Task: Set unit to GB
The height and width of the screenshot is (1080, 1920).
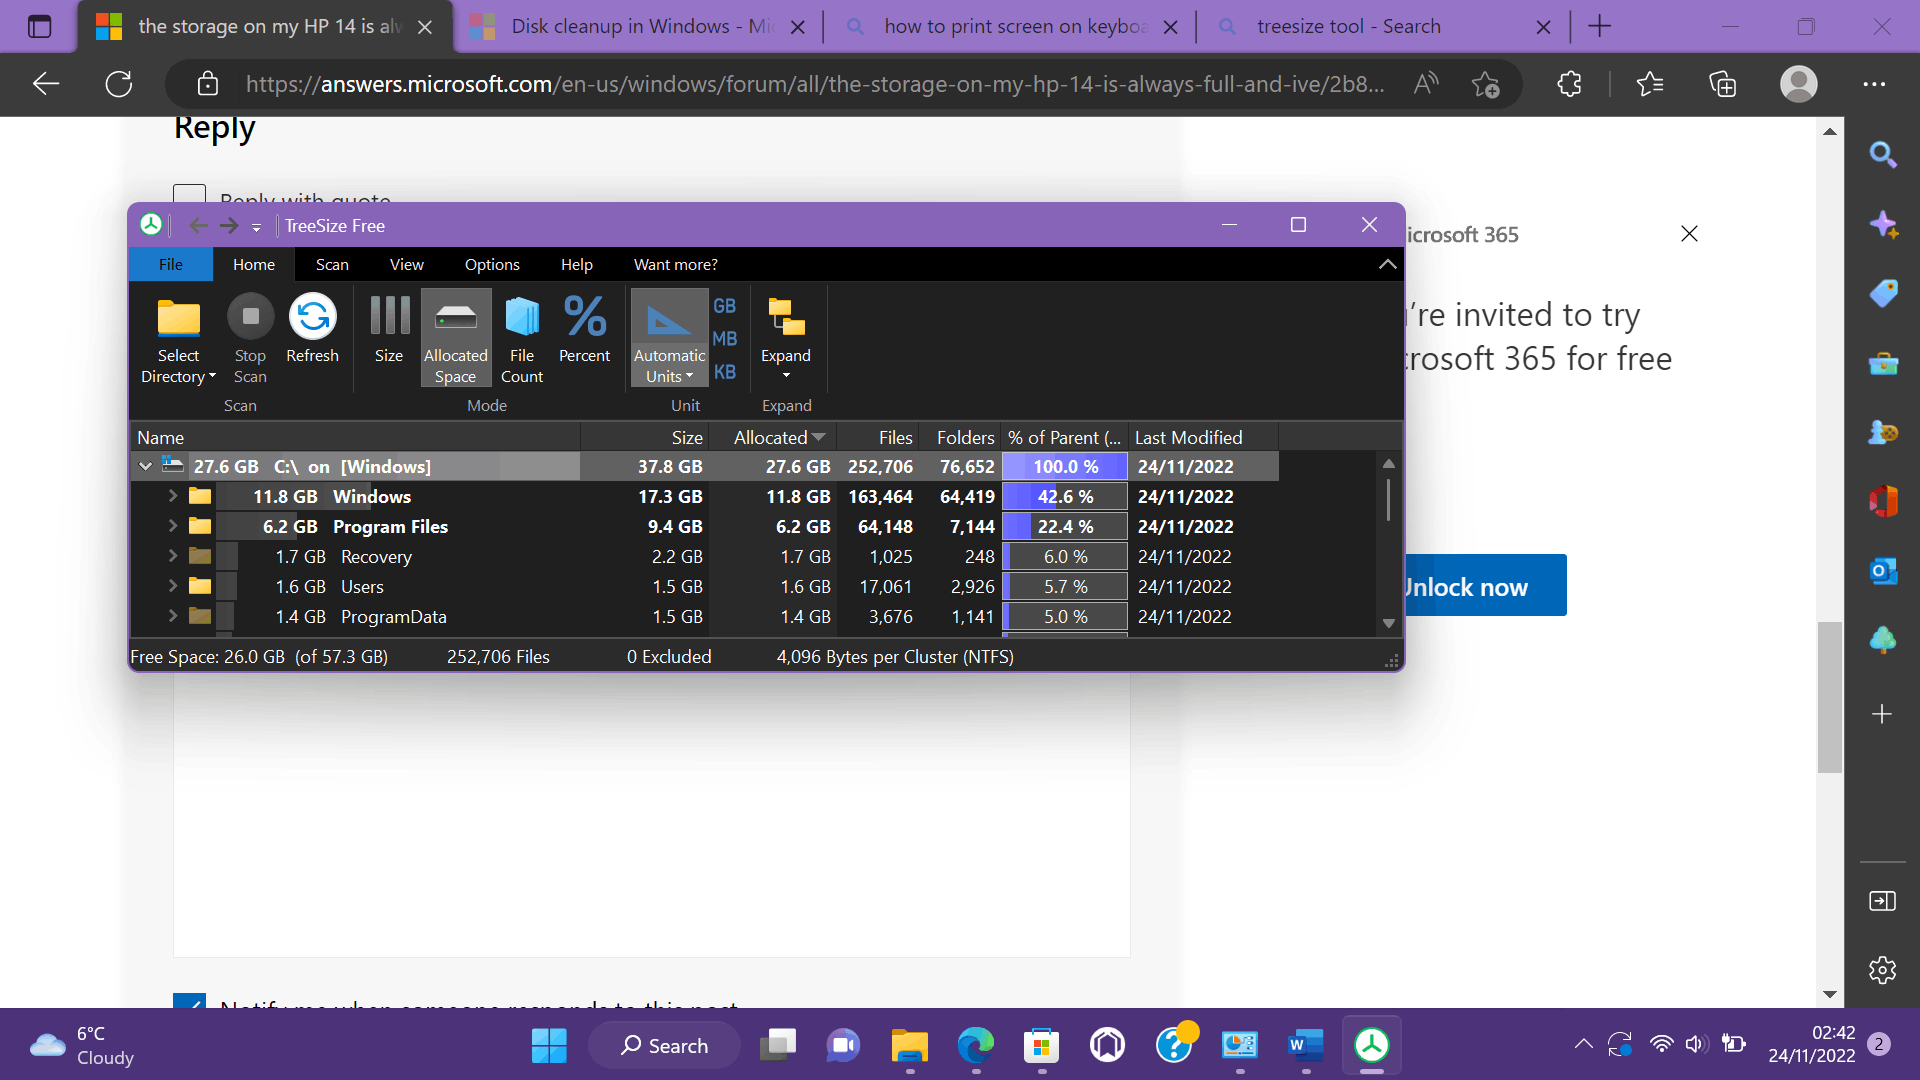Action: pyautogui.click(x=724, y=306)
